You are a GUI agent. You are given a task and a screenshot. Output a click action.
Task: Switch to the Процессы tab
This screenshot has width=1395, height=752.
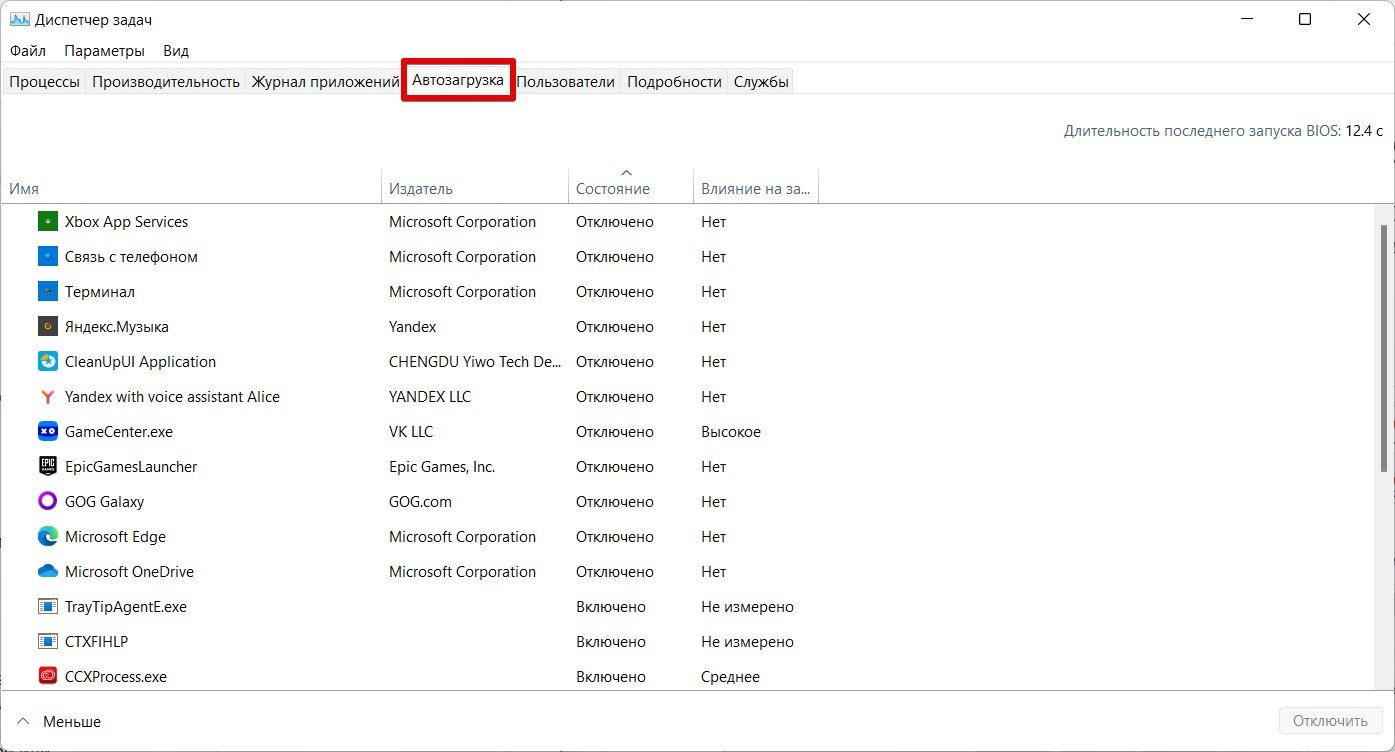tap(44, 82)
